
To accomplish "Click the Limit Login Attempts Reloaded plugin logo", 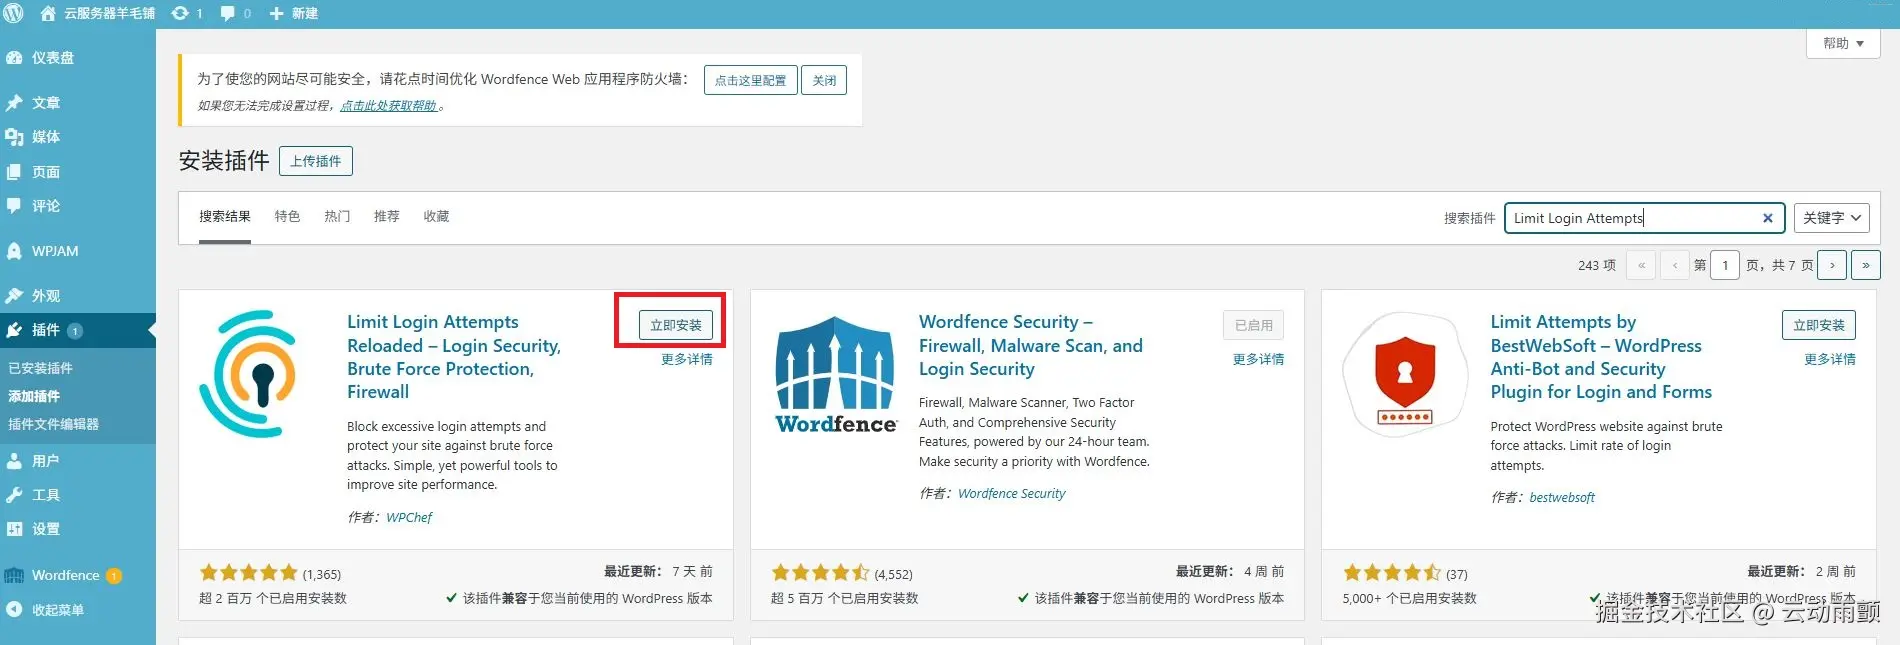I will click(249, 374).
